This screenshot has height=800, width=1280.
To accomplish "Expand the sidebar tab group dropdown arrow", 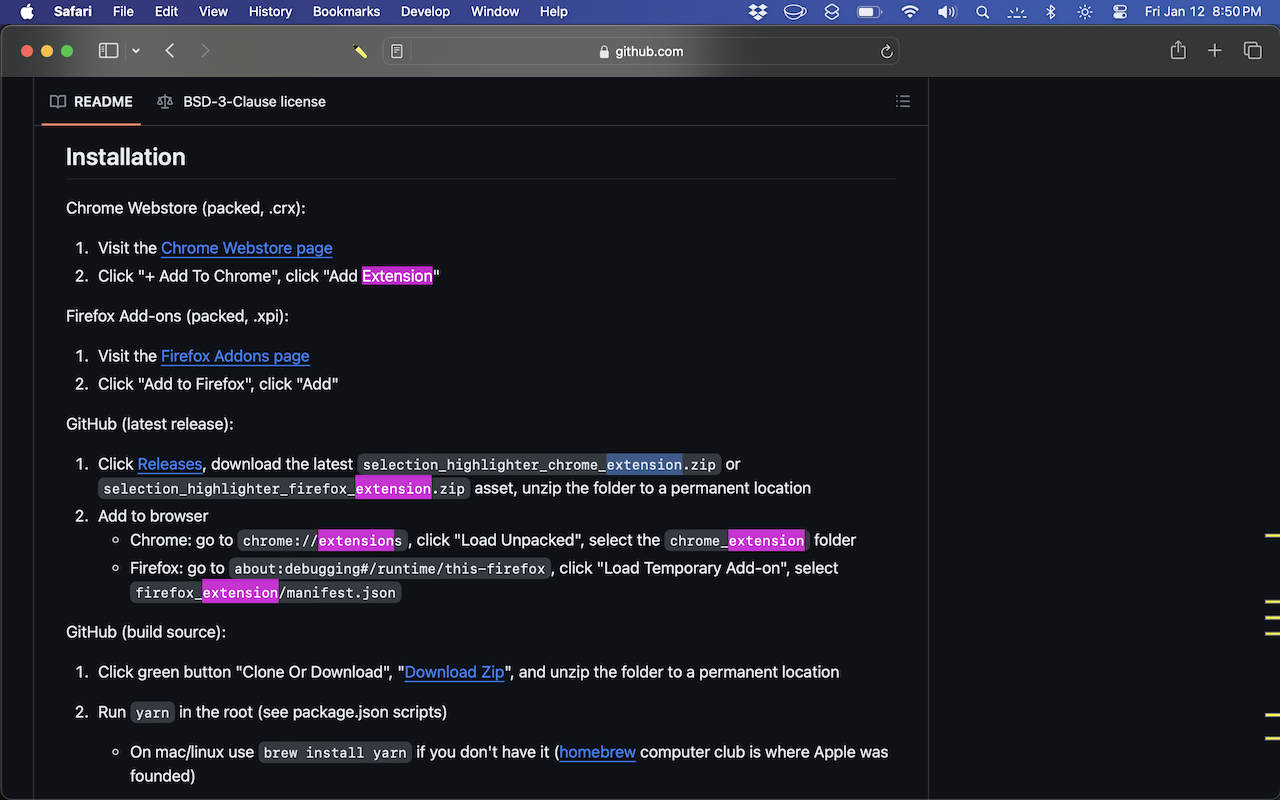I will pyautogui.click(x=136, y=51).
